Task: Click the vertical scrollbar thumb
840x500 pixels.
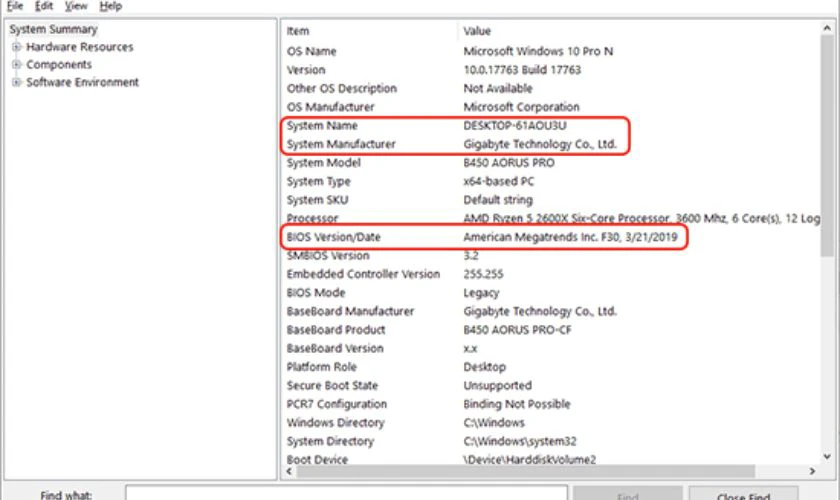Action: [827, 146]
